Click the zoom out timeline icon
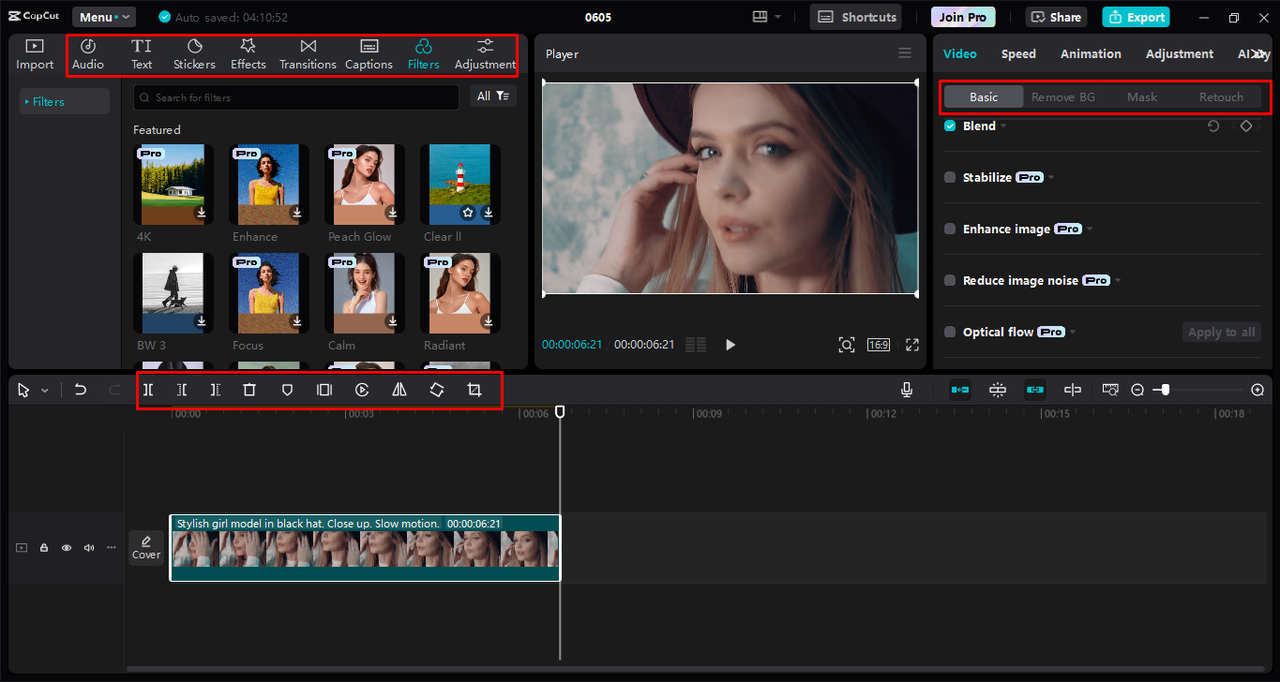 coord(1137,390)
